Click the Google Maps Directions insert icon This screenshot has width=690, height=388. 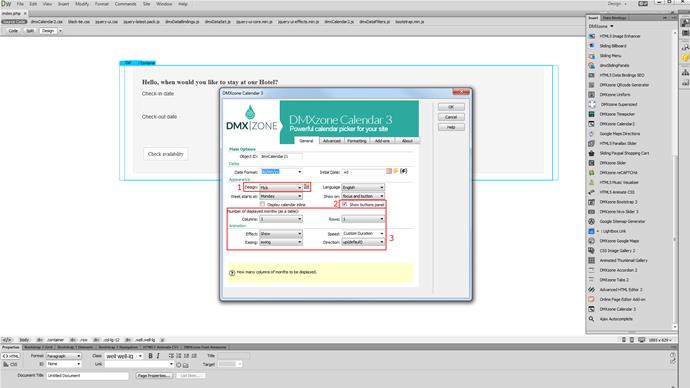tap(591, 134)
